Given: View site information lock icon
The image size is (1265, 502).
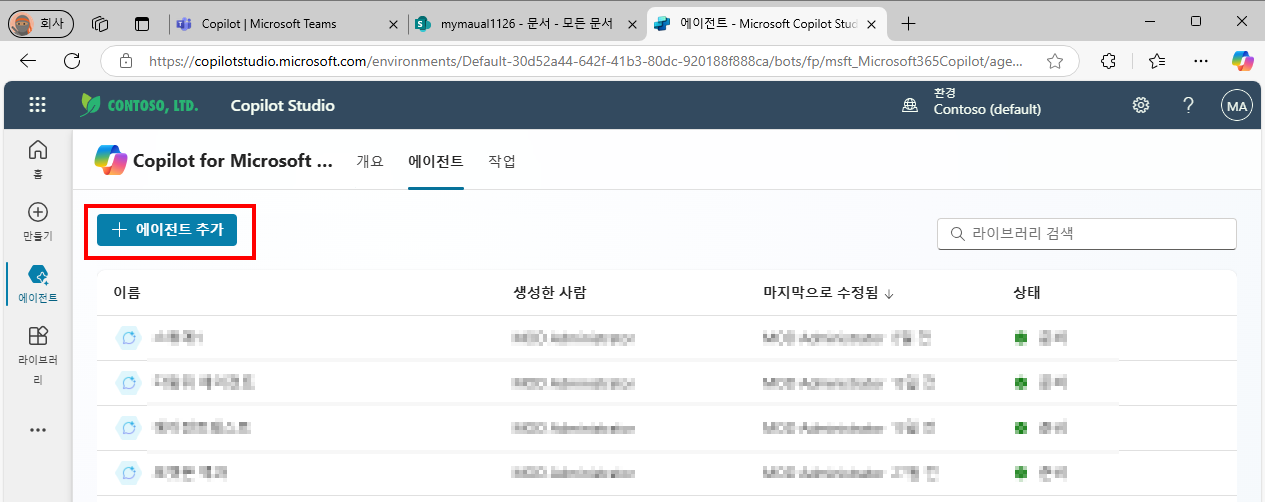Looking at the screenshot, I should pyautogui.click(x=126, y=61).
